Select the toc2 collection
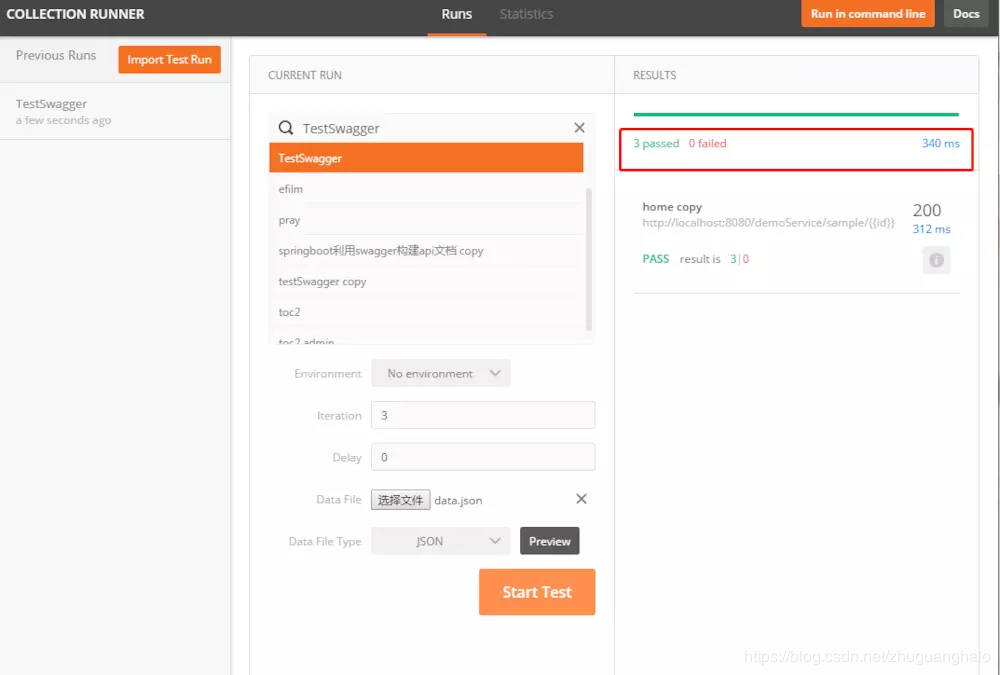This screenshot has width=1000, height=675. (426, 312)
